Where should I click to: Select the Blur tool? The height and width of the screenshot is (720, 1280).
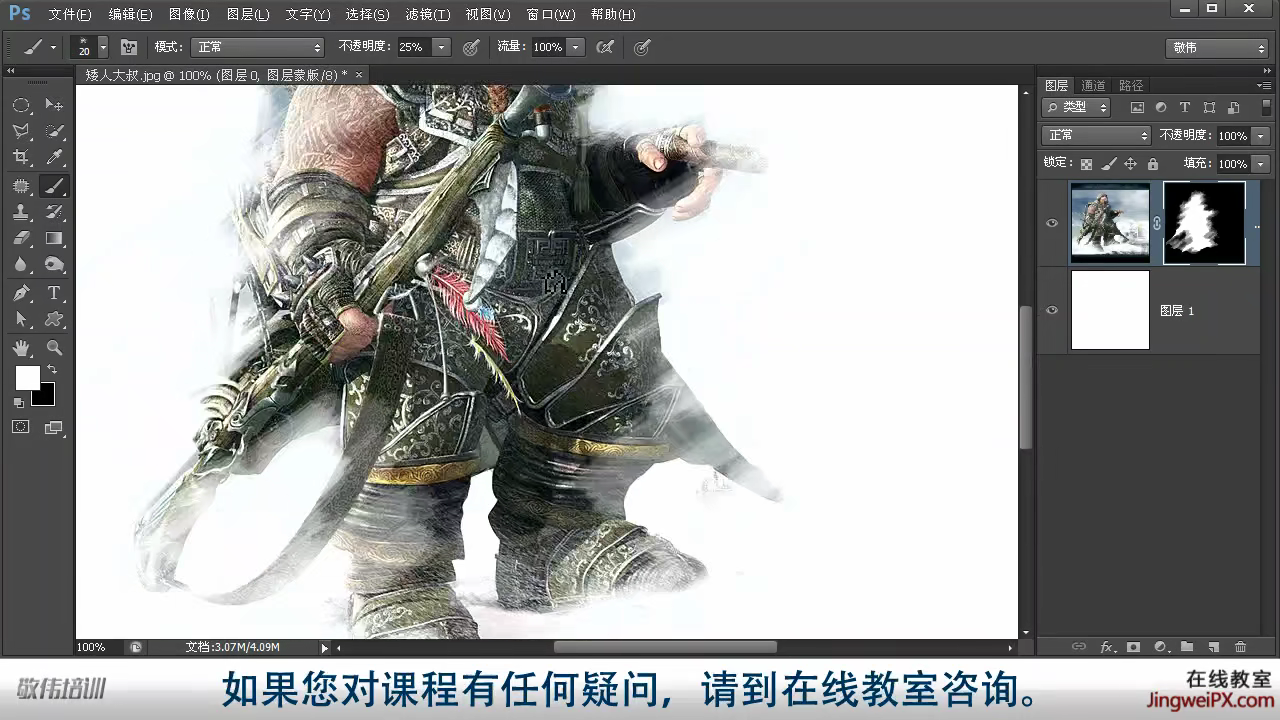(21, 264)
